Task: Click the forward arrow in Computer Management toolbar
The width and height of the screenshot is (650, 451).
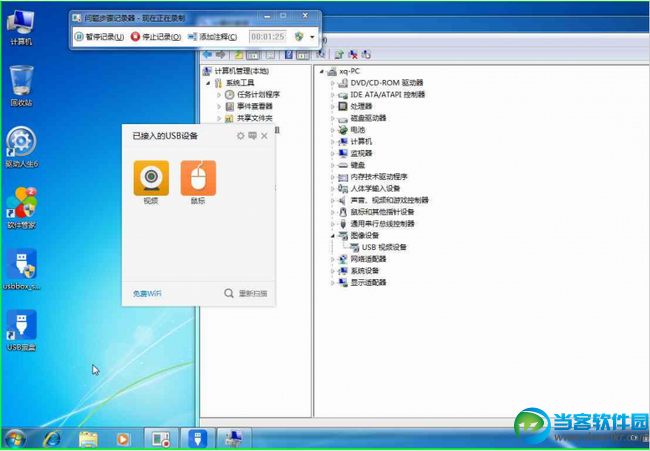Action: [x=220, y=54]
